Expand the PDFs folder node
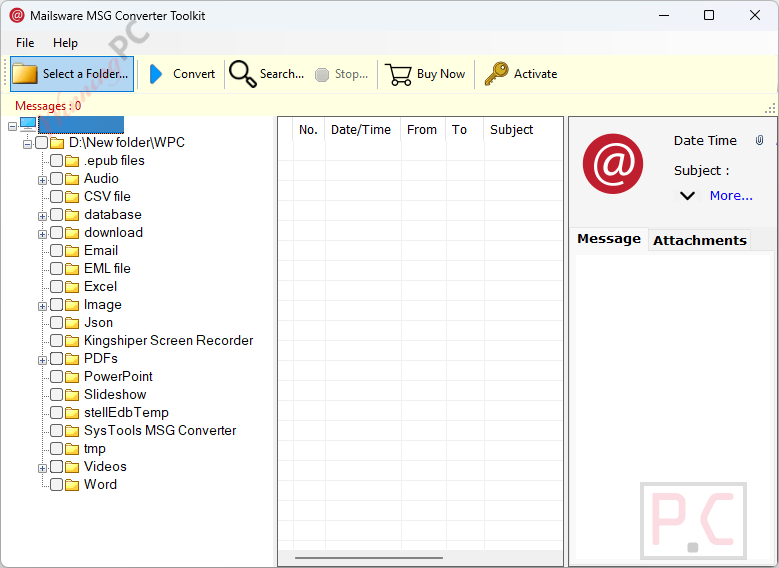779x568 pixels. coord(42,360)
